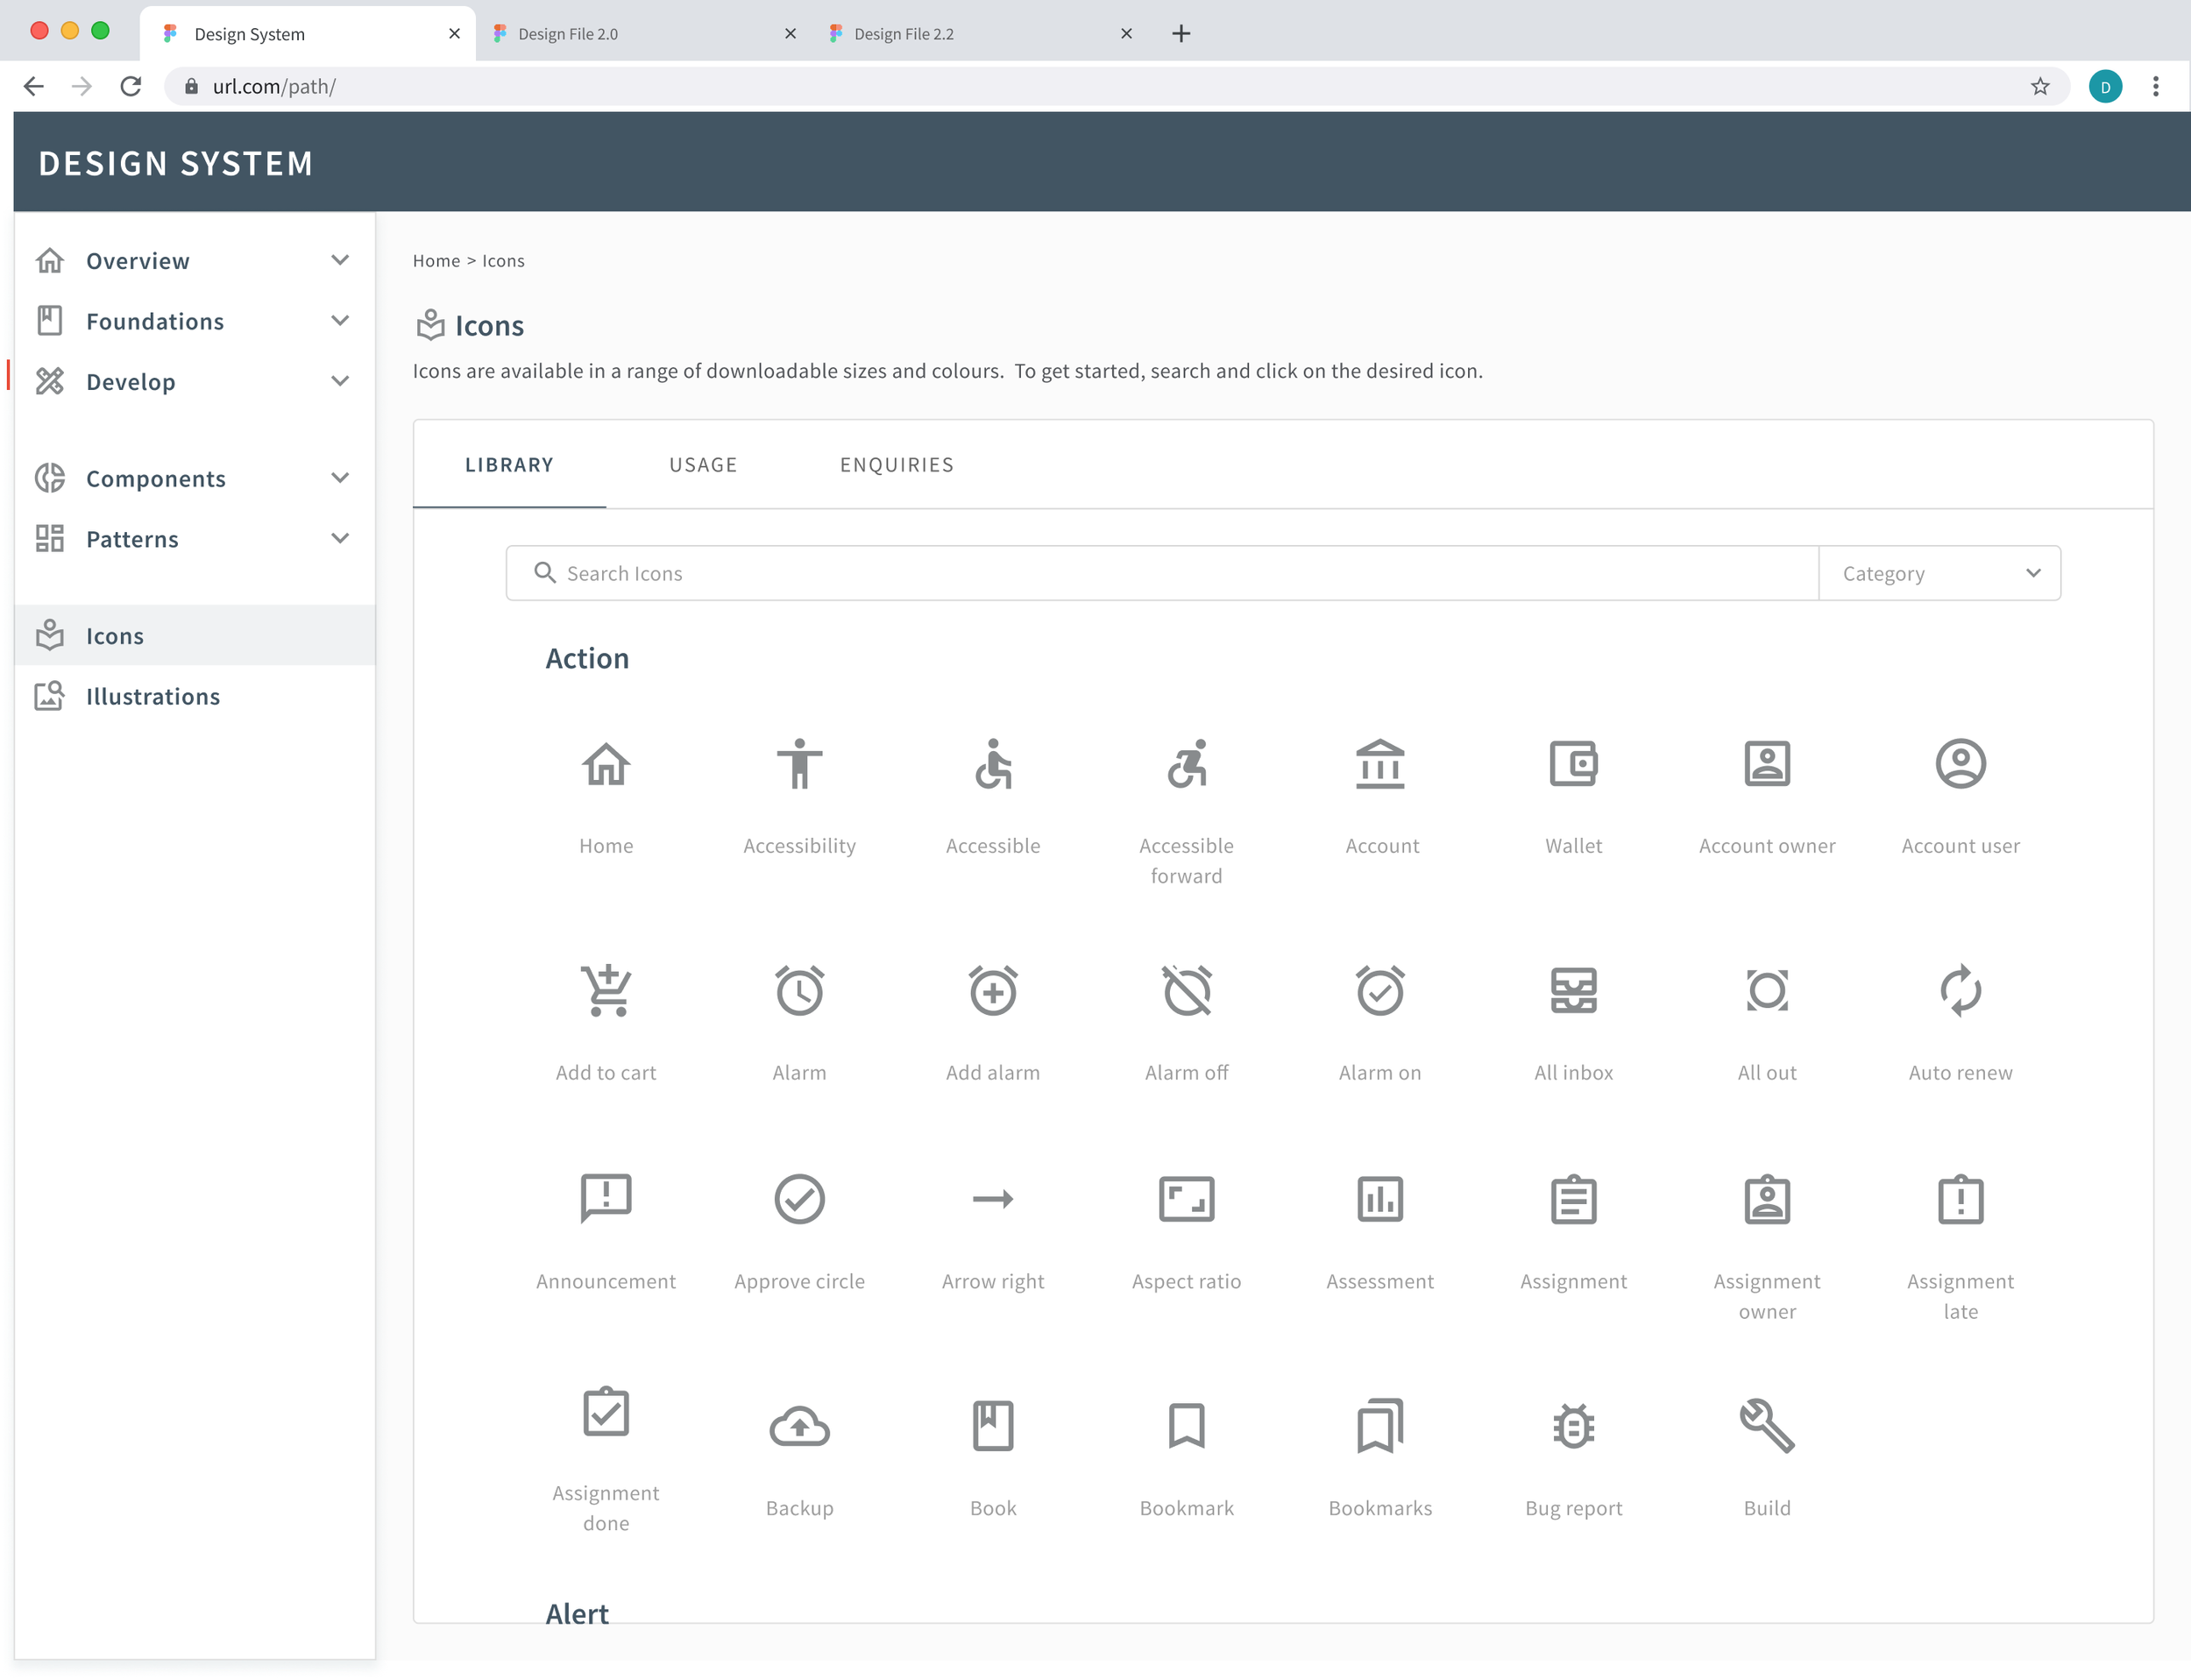Image resolution: width=2191 pixels, height=1680 pixels.
Task: Switch to the Usage tab
Action: [702, 464]
